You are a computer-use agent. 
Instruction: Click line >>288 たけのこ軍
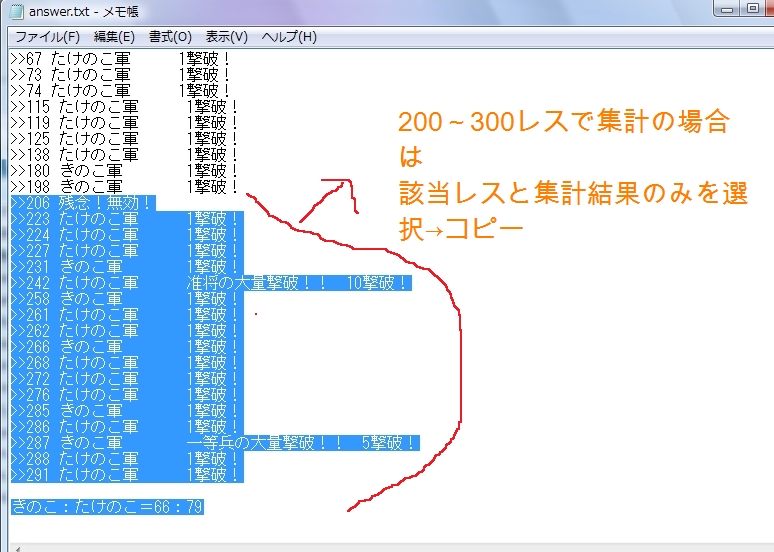[127, 459]
